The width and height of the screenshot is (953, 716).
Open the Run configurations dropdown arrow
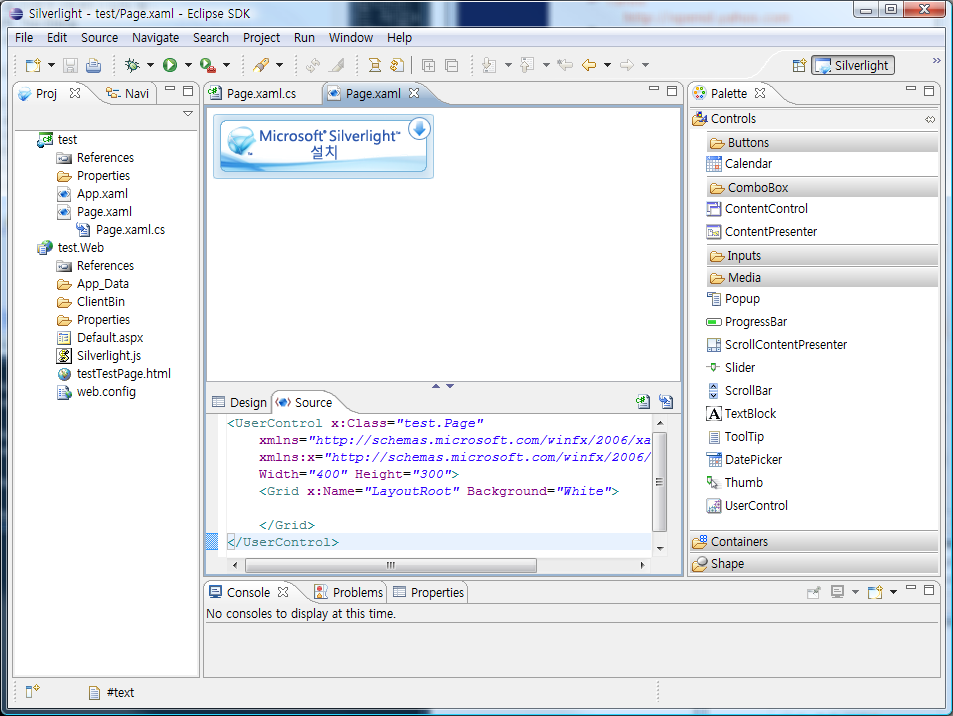188,65
